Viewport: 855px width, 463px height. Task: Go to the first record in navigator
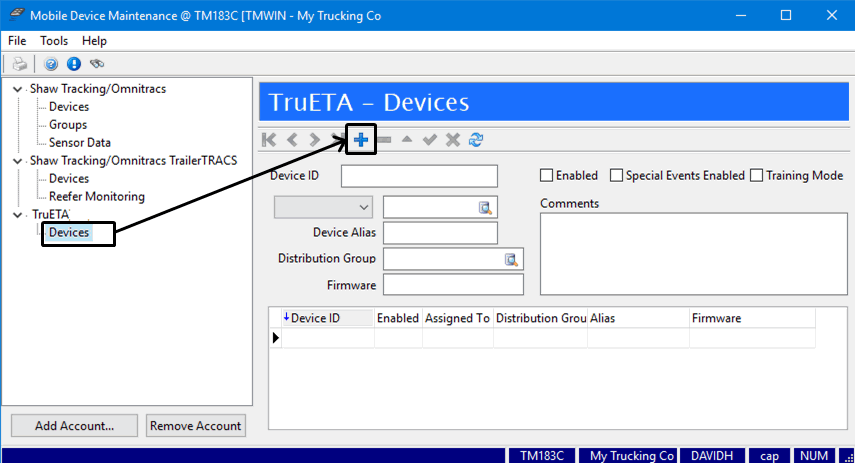pos(269,140)
